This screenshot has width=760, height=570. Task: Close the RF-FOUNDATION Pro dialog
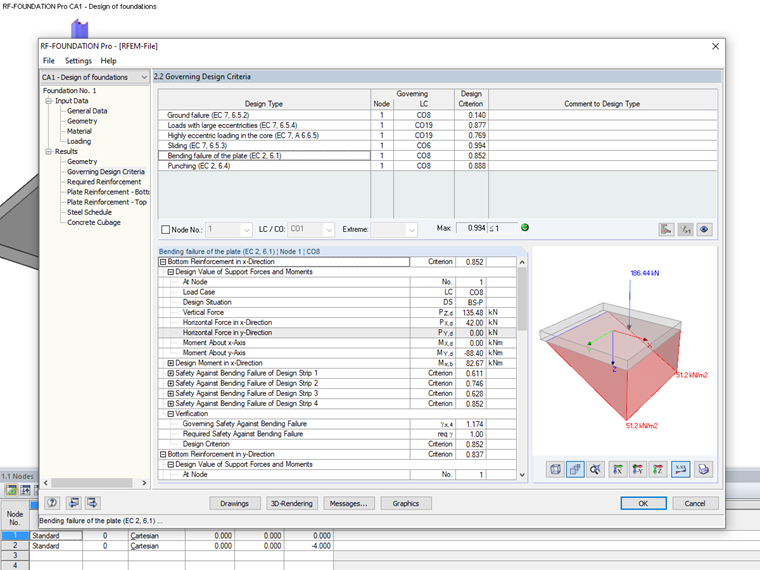[715, 46]
